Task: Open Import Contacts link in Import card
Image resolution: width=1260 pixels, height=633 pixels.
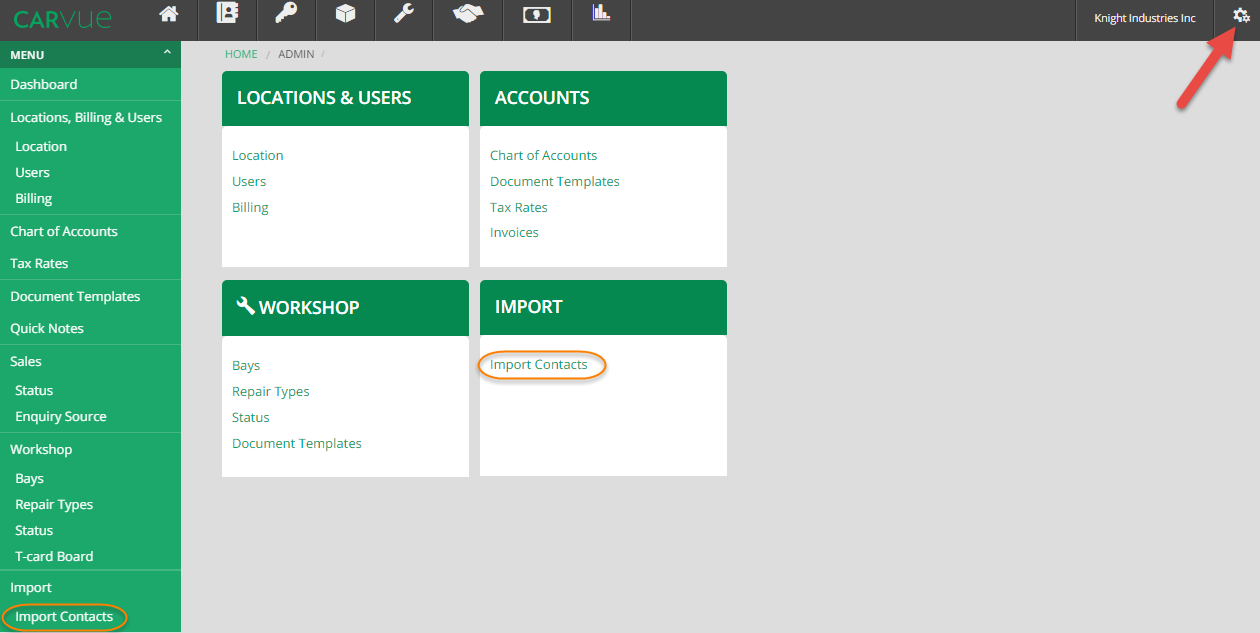Action: coord(539,364)
